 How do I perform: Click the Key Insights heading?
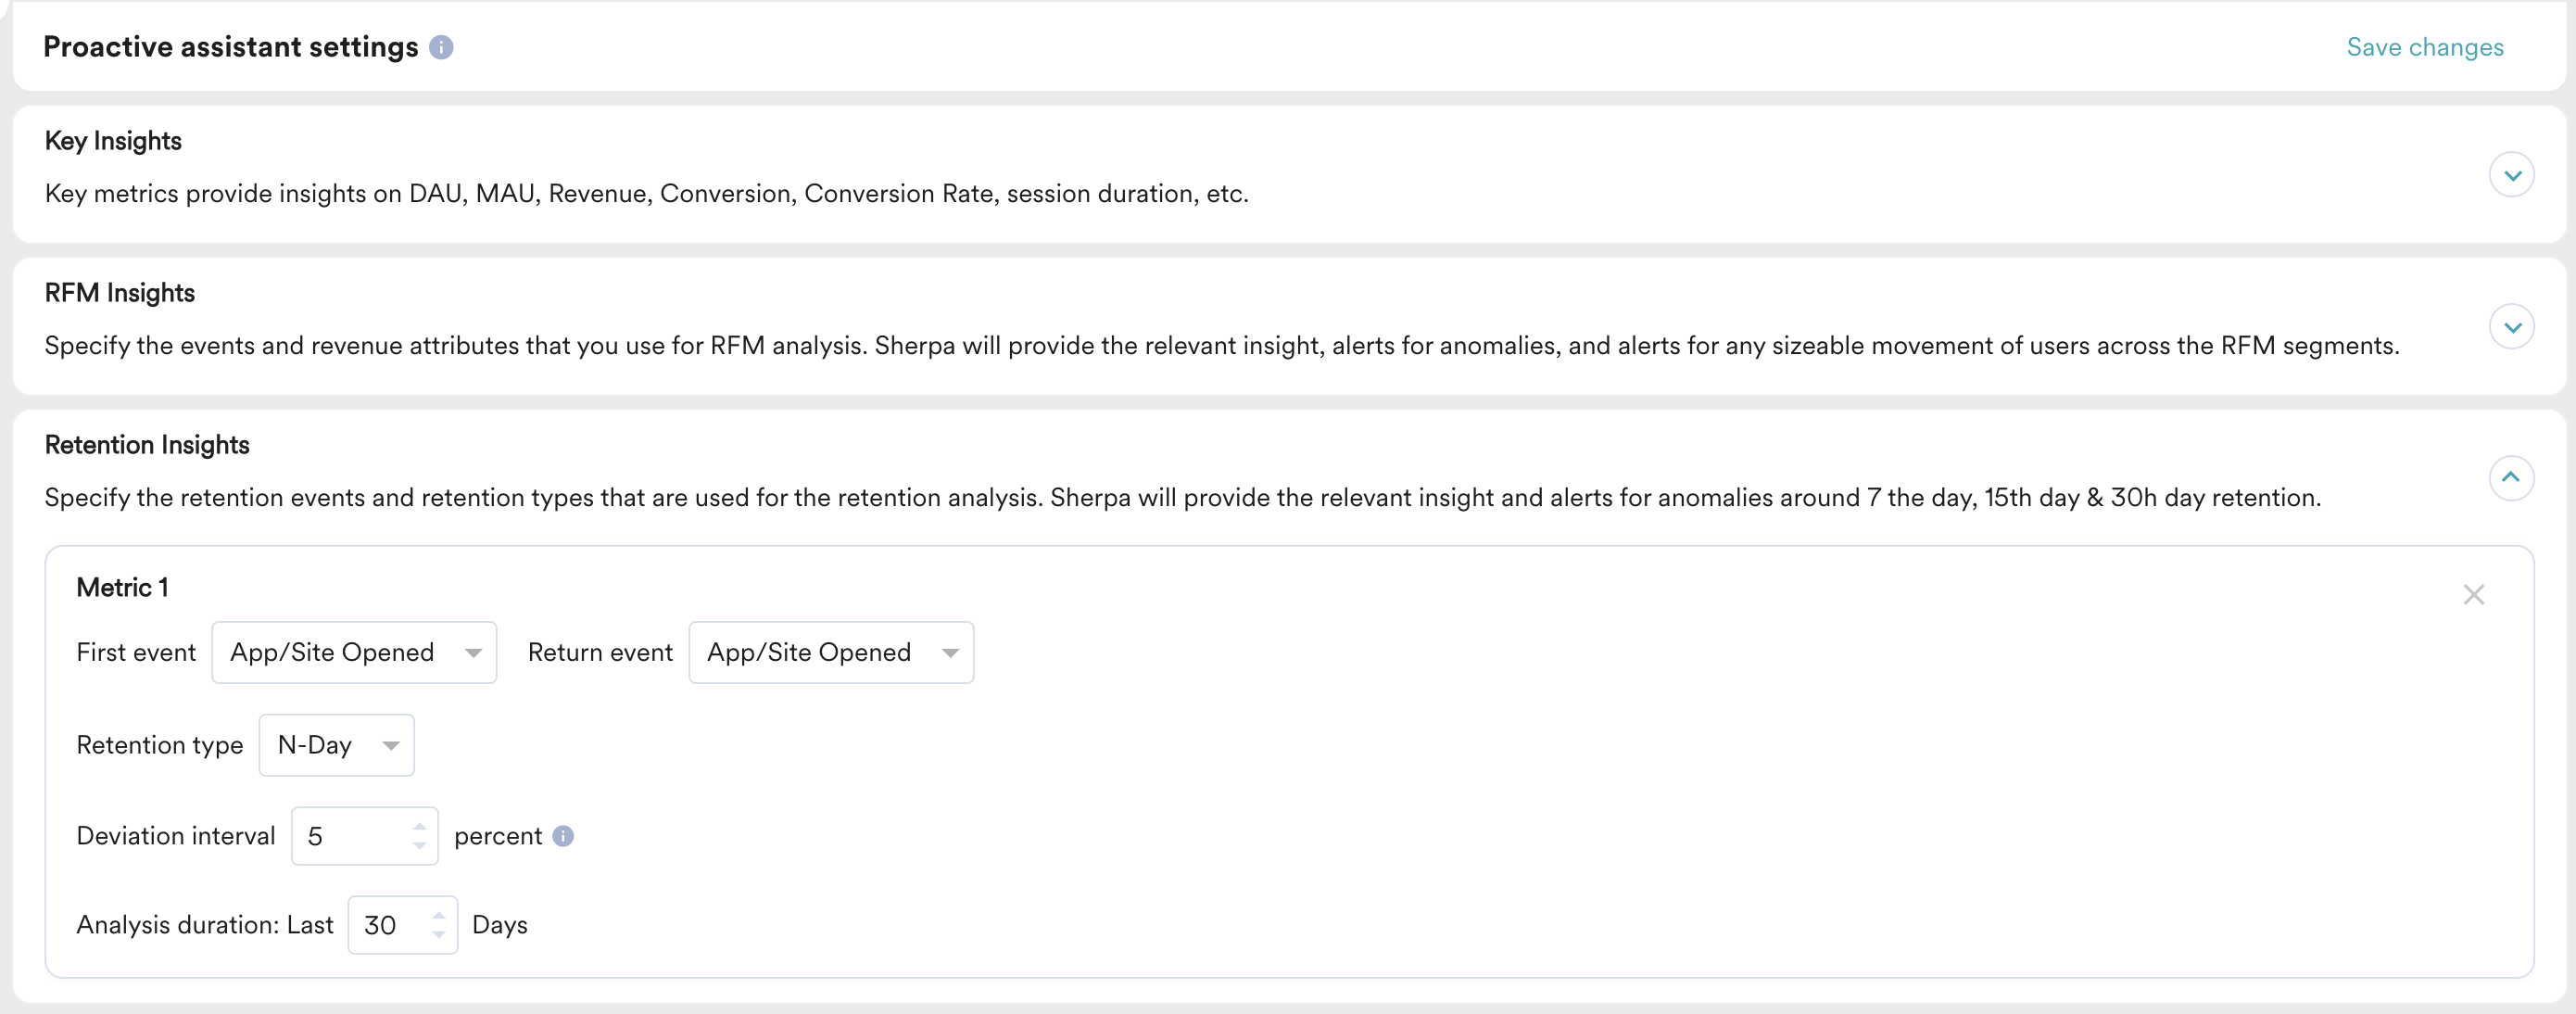tap(113, 141)
